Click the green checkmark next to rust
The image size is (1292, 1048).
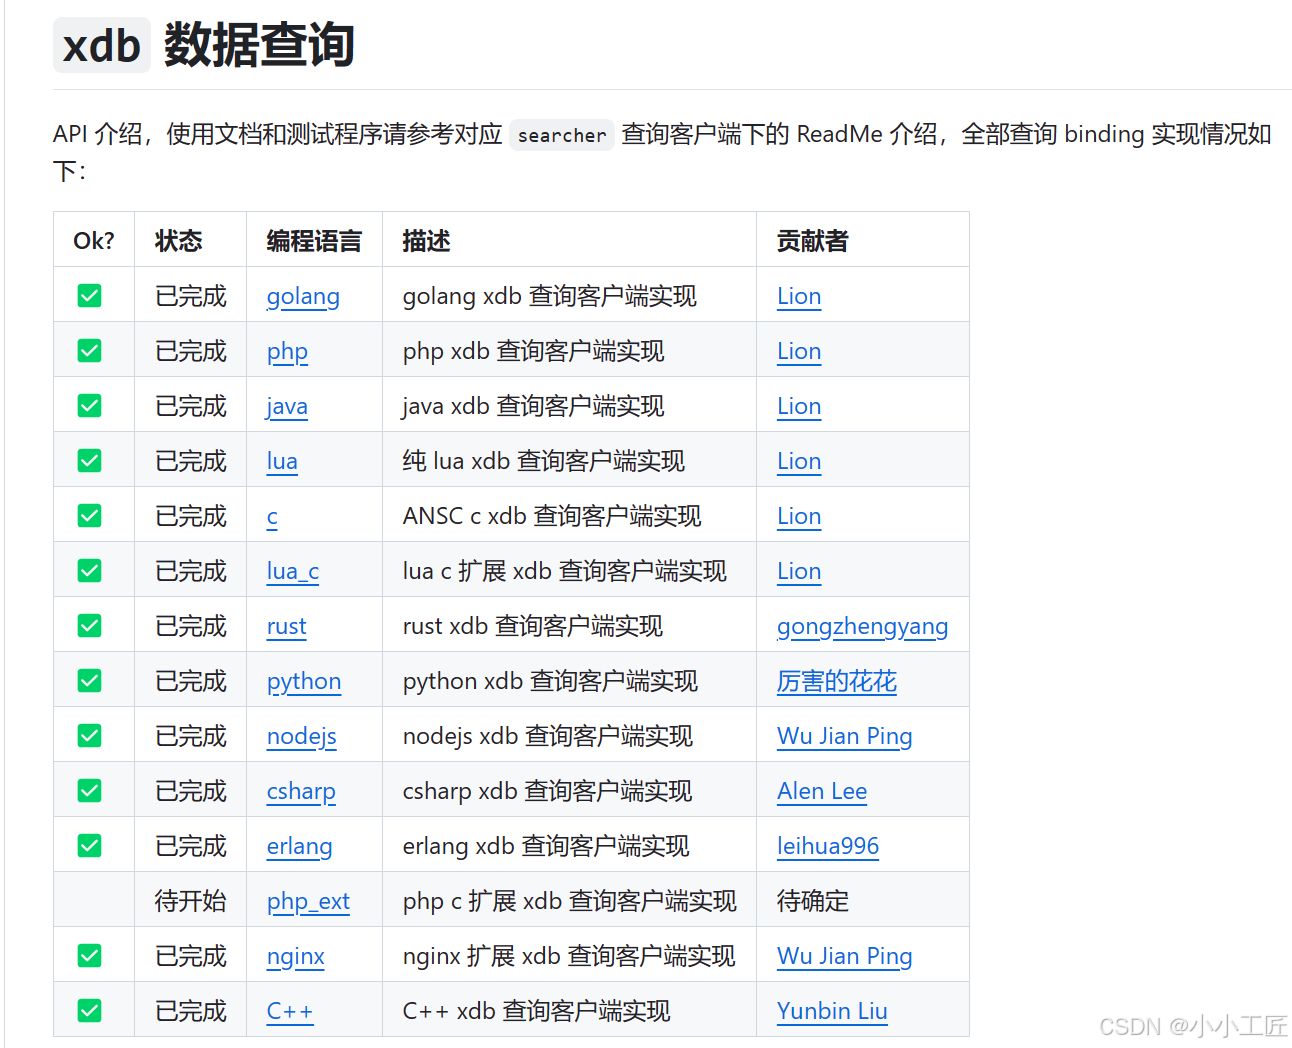click(x=89, y=625)
